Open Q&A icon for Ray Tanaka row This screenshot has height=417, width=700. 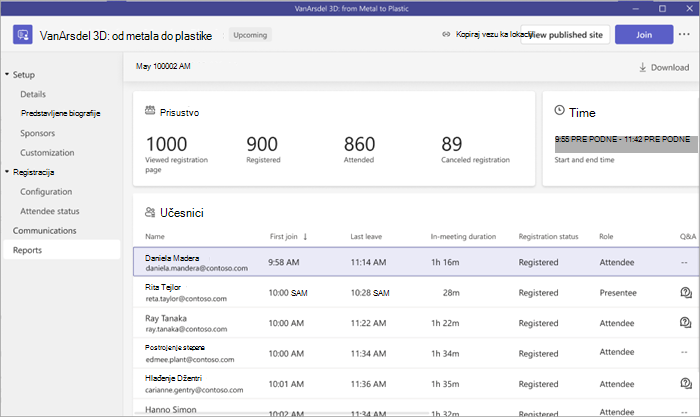coord(685,322)
